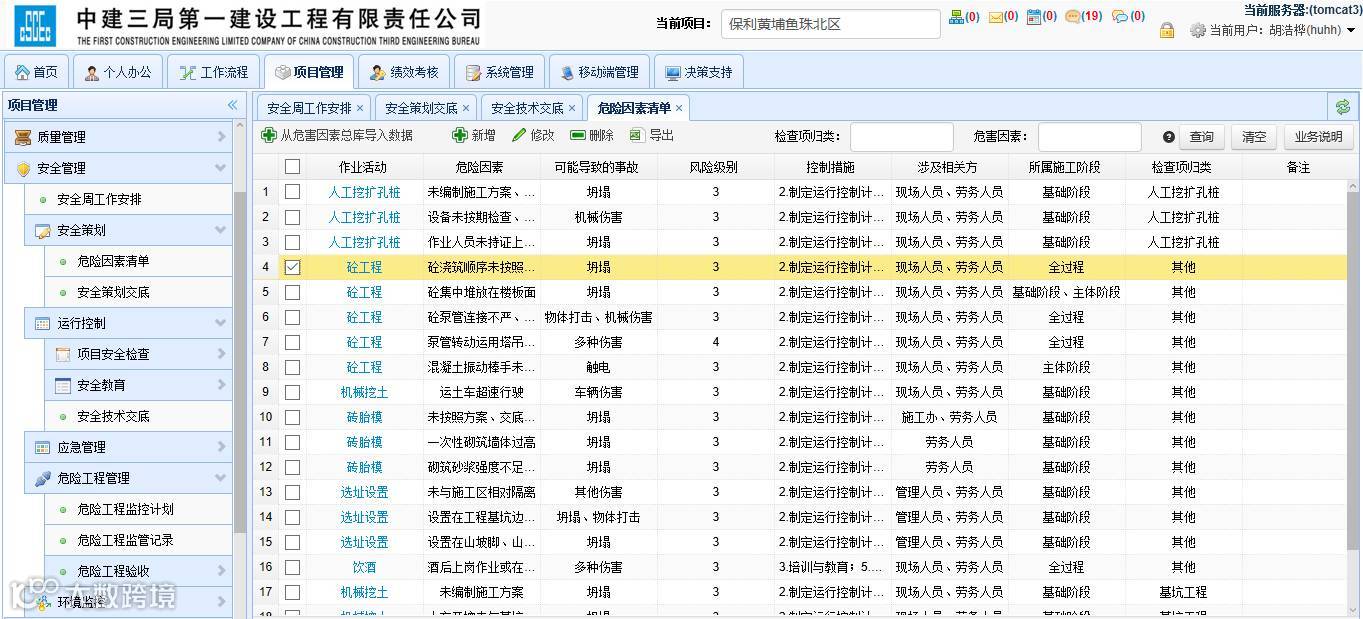This screenshot has height=619, width=1363.
Task: Click the green refresh icon at tab bar end
Action: click(x=1343, y=107)
